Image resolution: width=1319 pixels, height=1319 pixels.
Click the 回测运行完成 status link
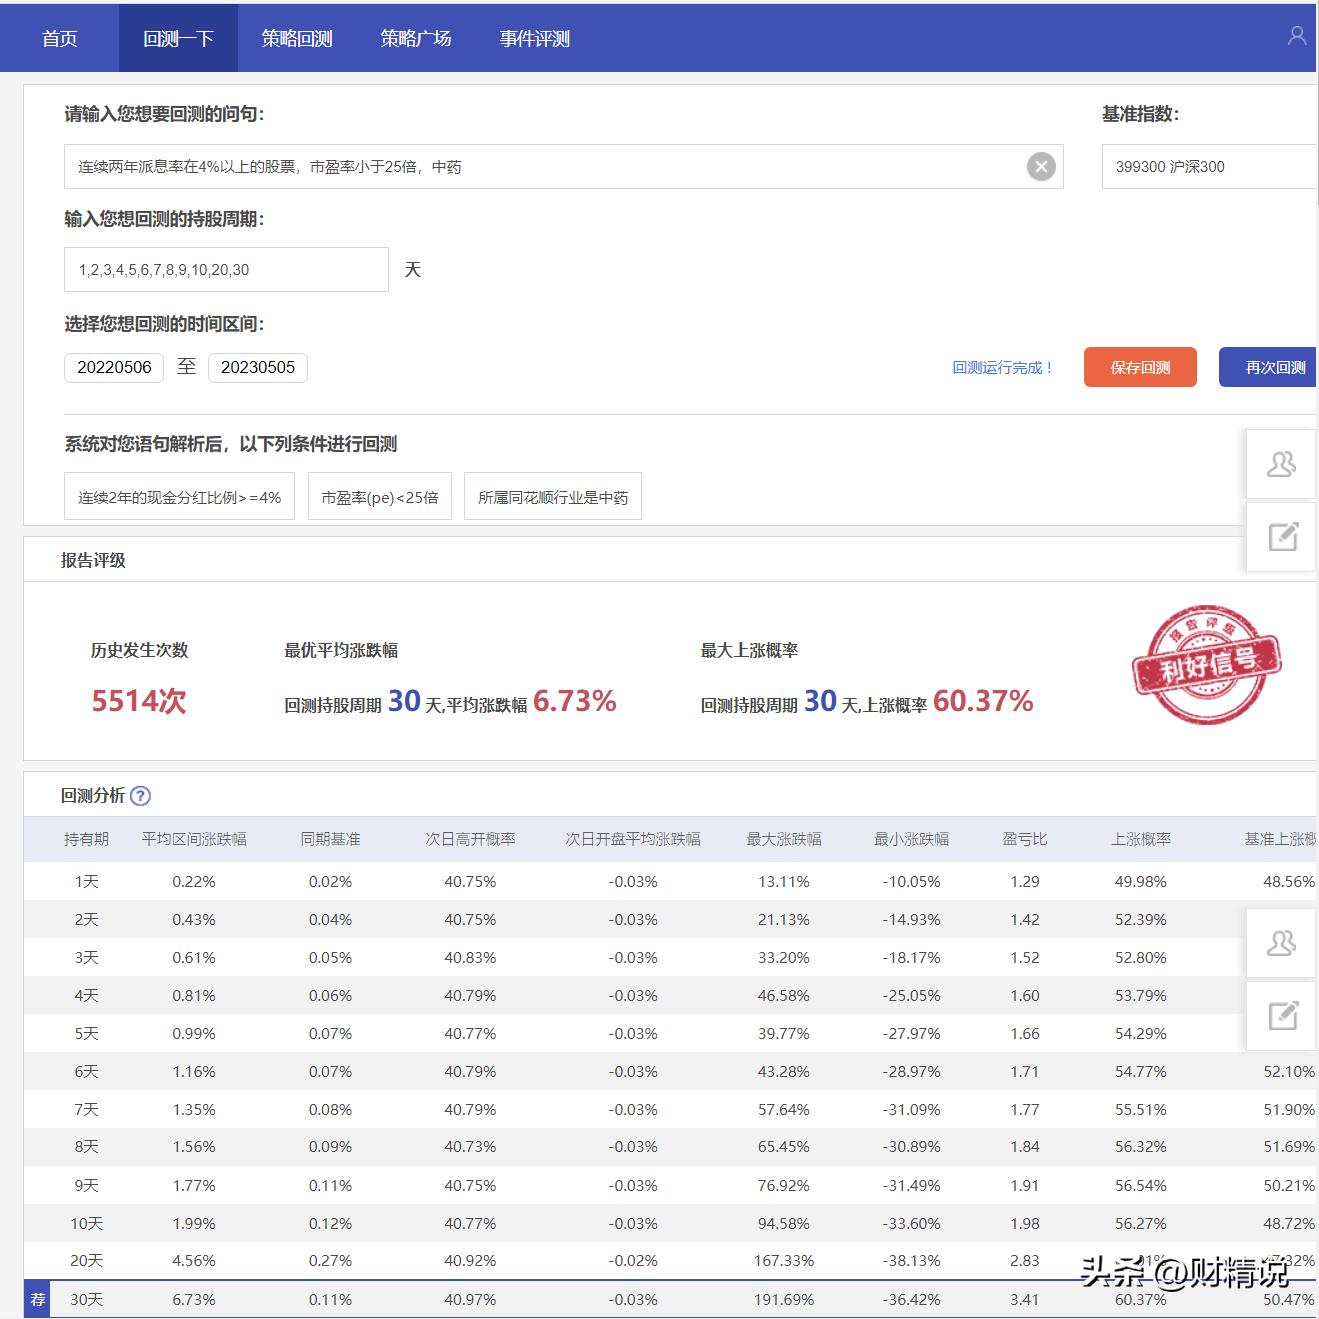click(1003, 367)
